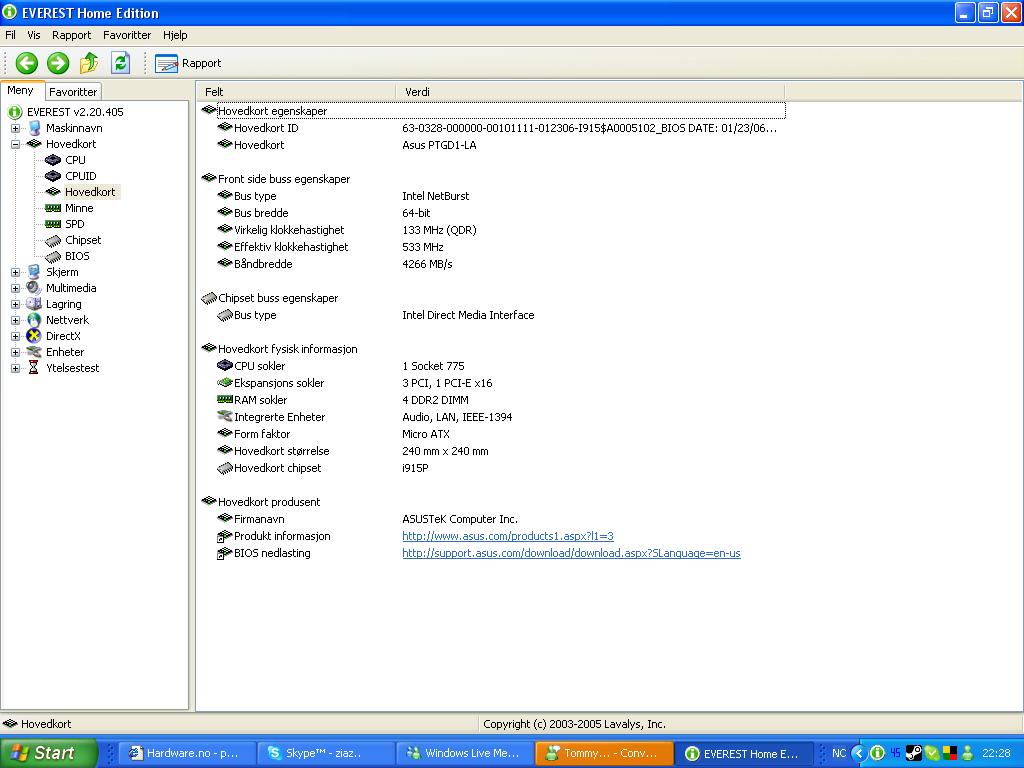This screenshot has width=1024, height=768.
Task: Expand the Multimedia tree node
Action: coord(16,288)
